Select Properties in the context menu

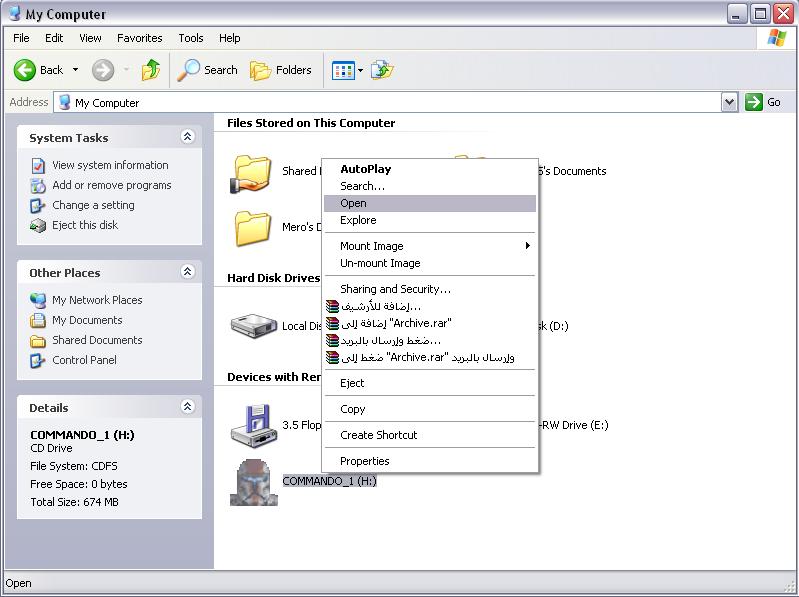[364, 461]
